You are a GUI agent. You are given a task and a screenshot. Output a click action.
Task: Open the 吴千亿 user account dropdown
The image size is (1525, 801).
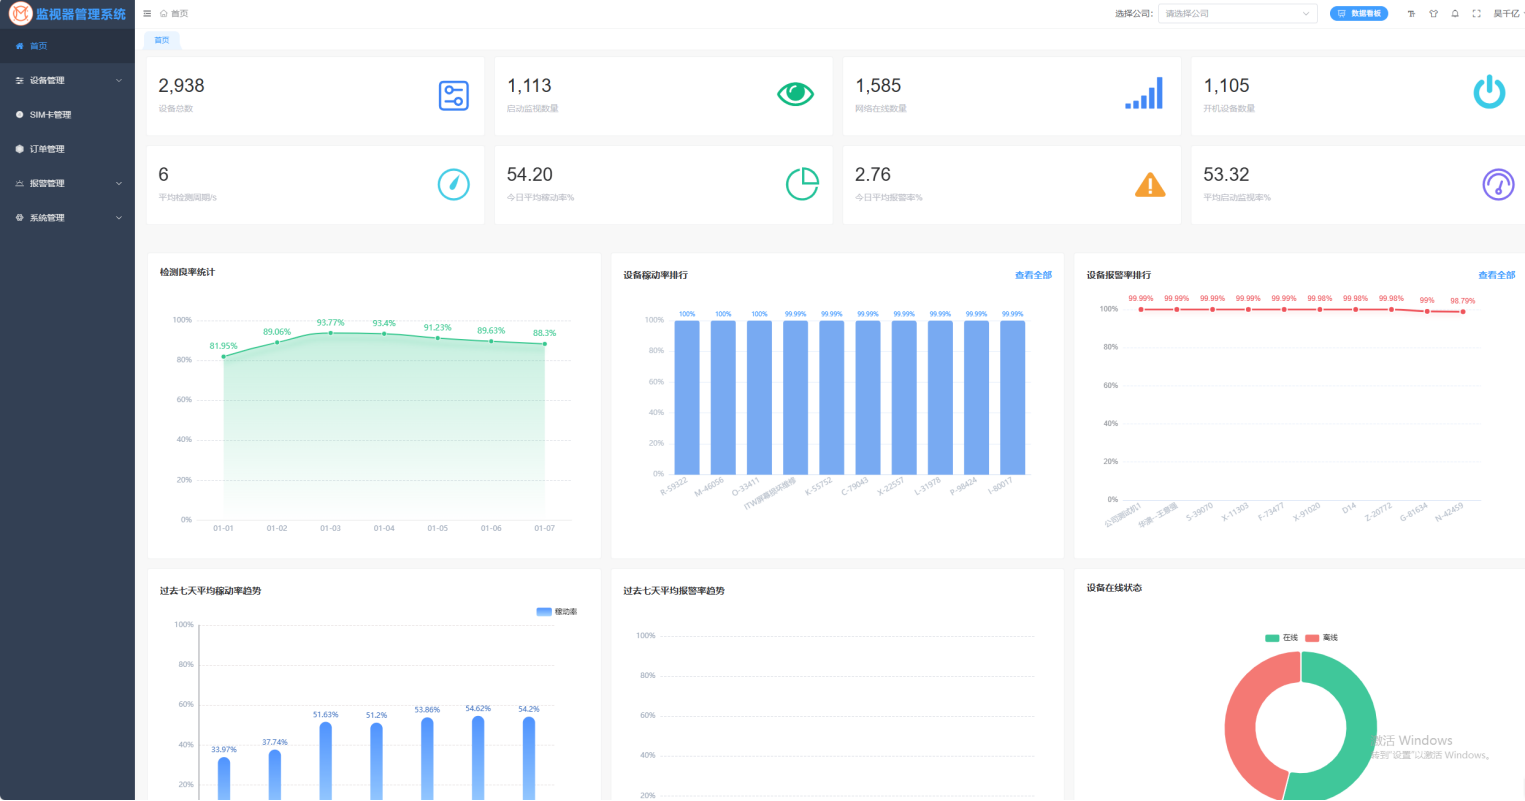click(x=1507, y=14)
